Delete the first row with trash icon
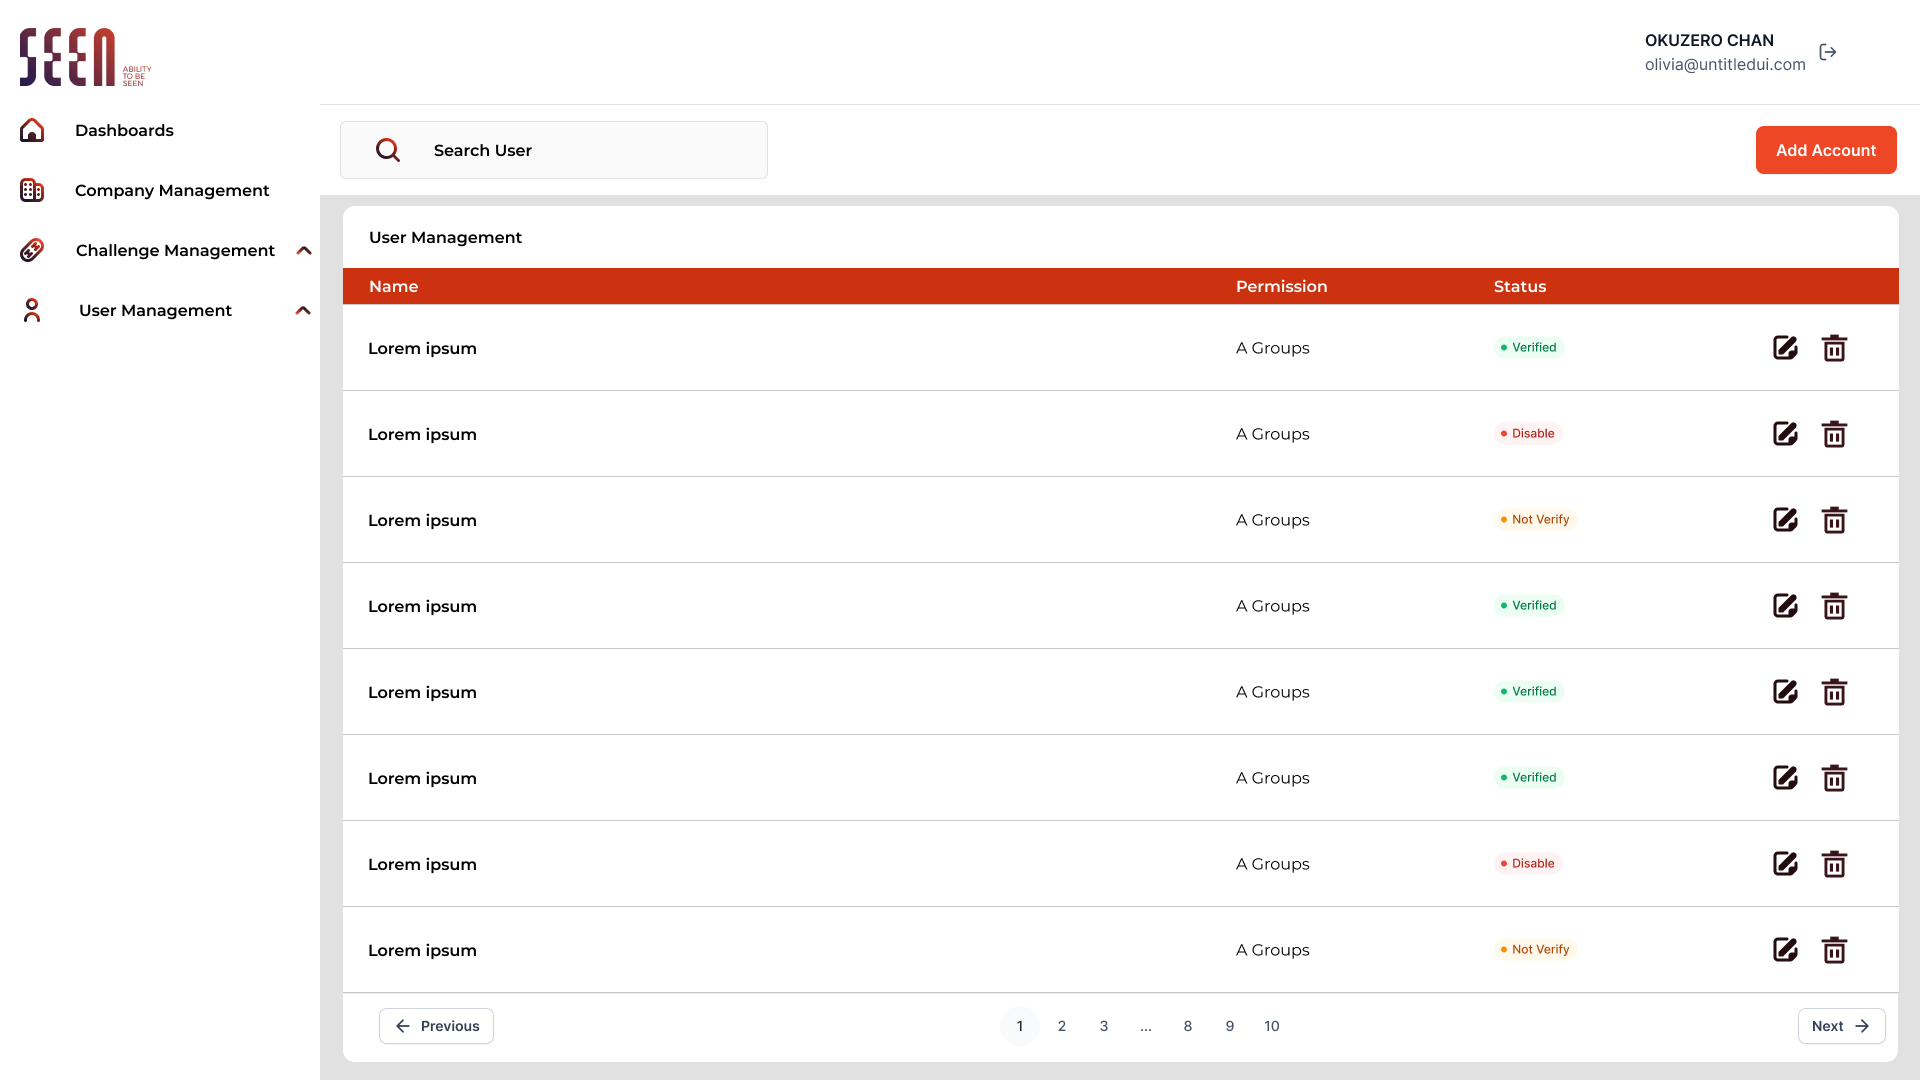 click(1834, 348)
